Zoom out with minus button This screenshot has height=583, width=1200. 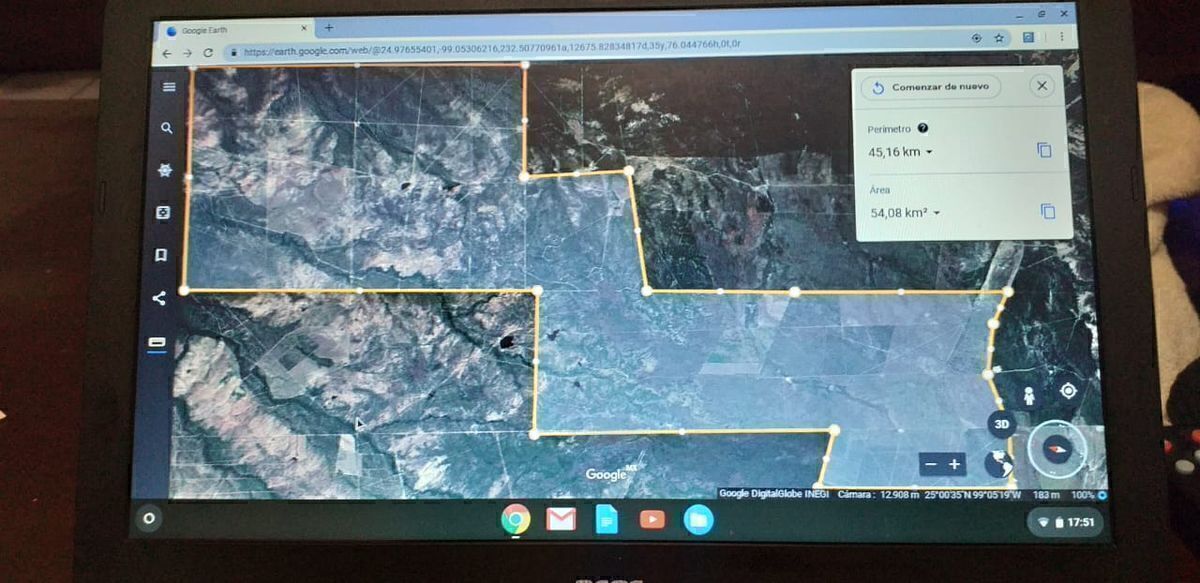(931, 465)
